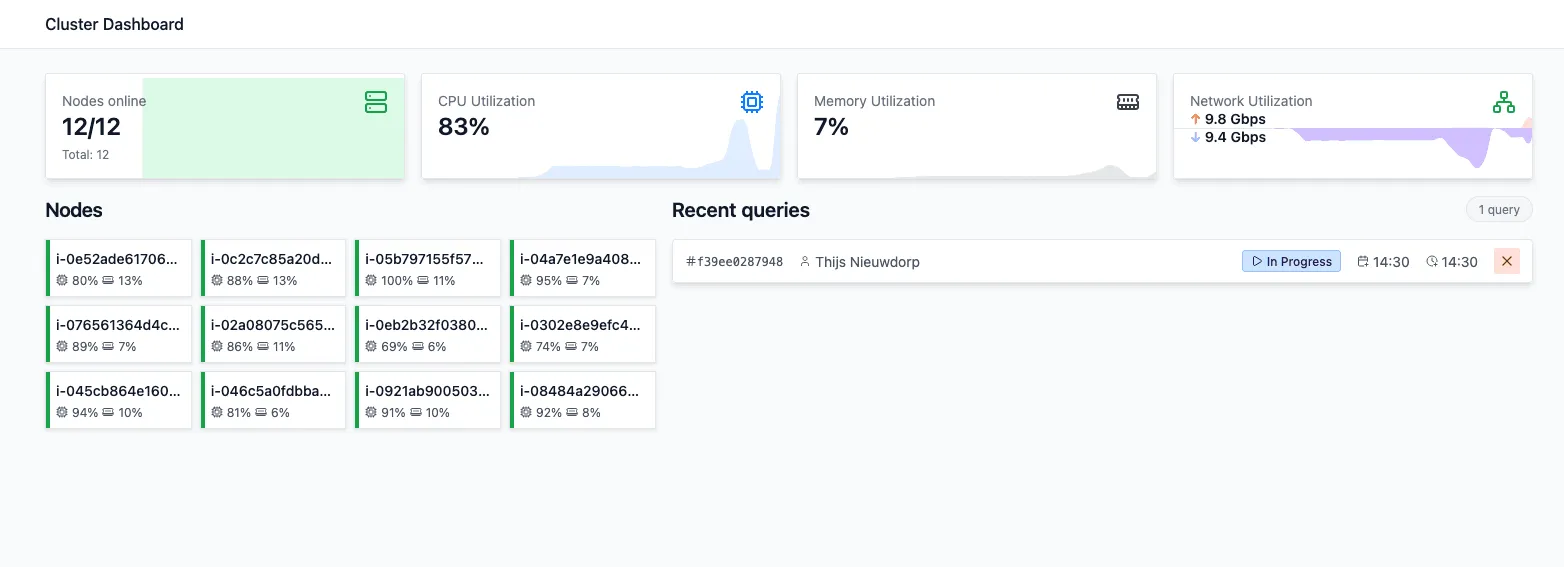Click the Cluster Dashboard title
Image resolution: width=1564 pixels, height=567 pixels.
114,24
